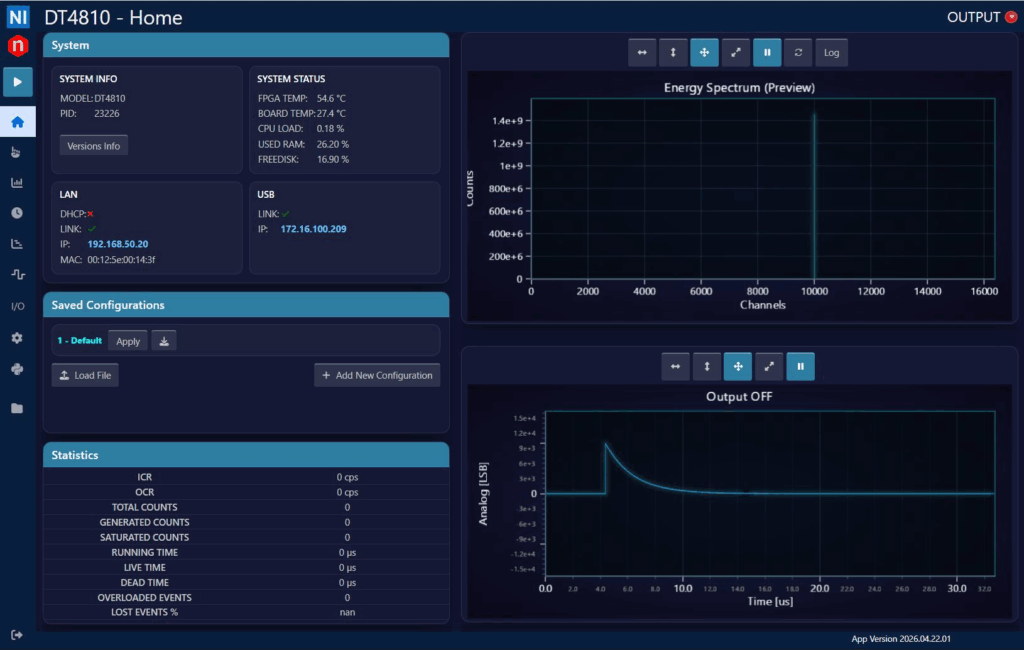1024x650 pixels.
Task: Click the logout icon at the sidebar bottom
Action: pos(17,635)
